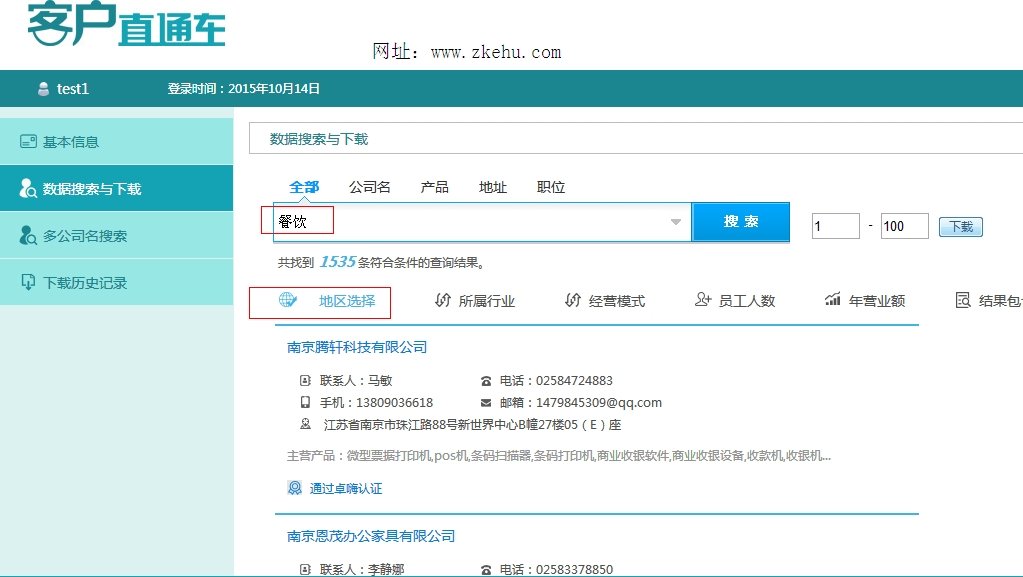Viewport: 1023px width, 577px height.
Task: Select the 所属行业 industry filter icon
Action: click(444, 303)
